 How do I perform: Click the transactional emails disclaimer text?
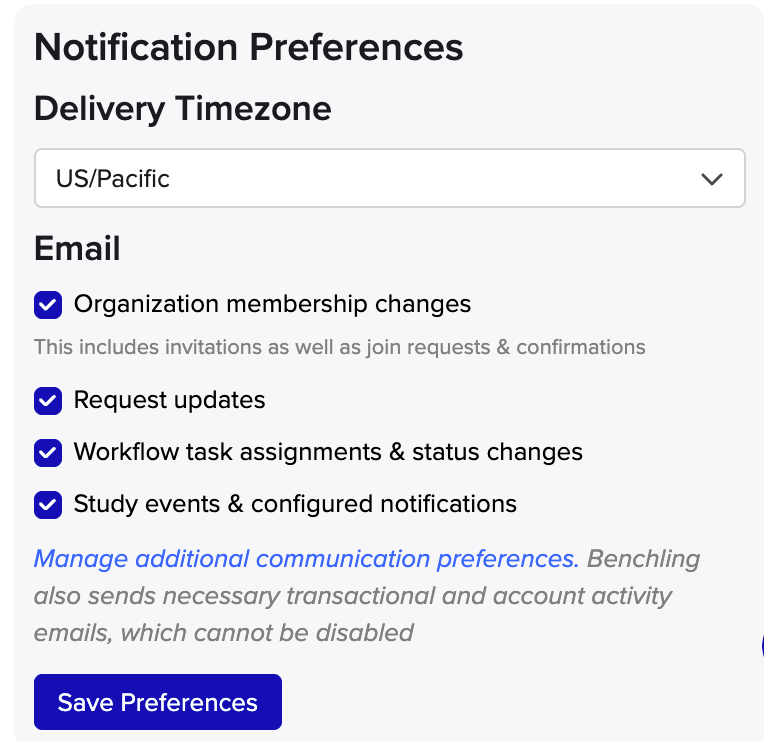coord(353,596)
